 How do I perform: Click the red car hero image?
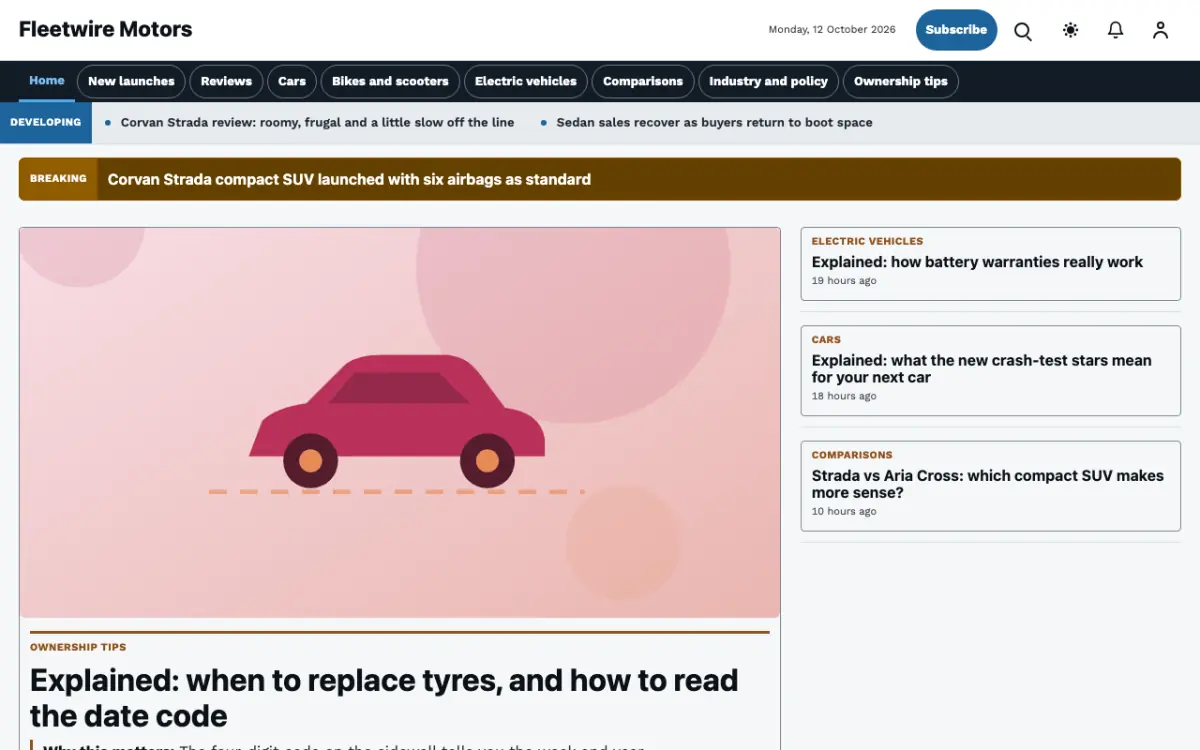pyautogui.click(x=399, y=422)
